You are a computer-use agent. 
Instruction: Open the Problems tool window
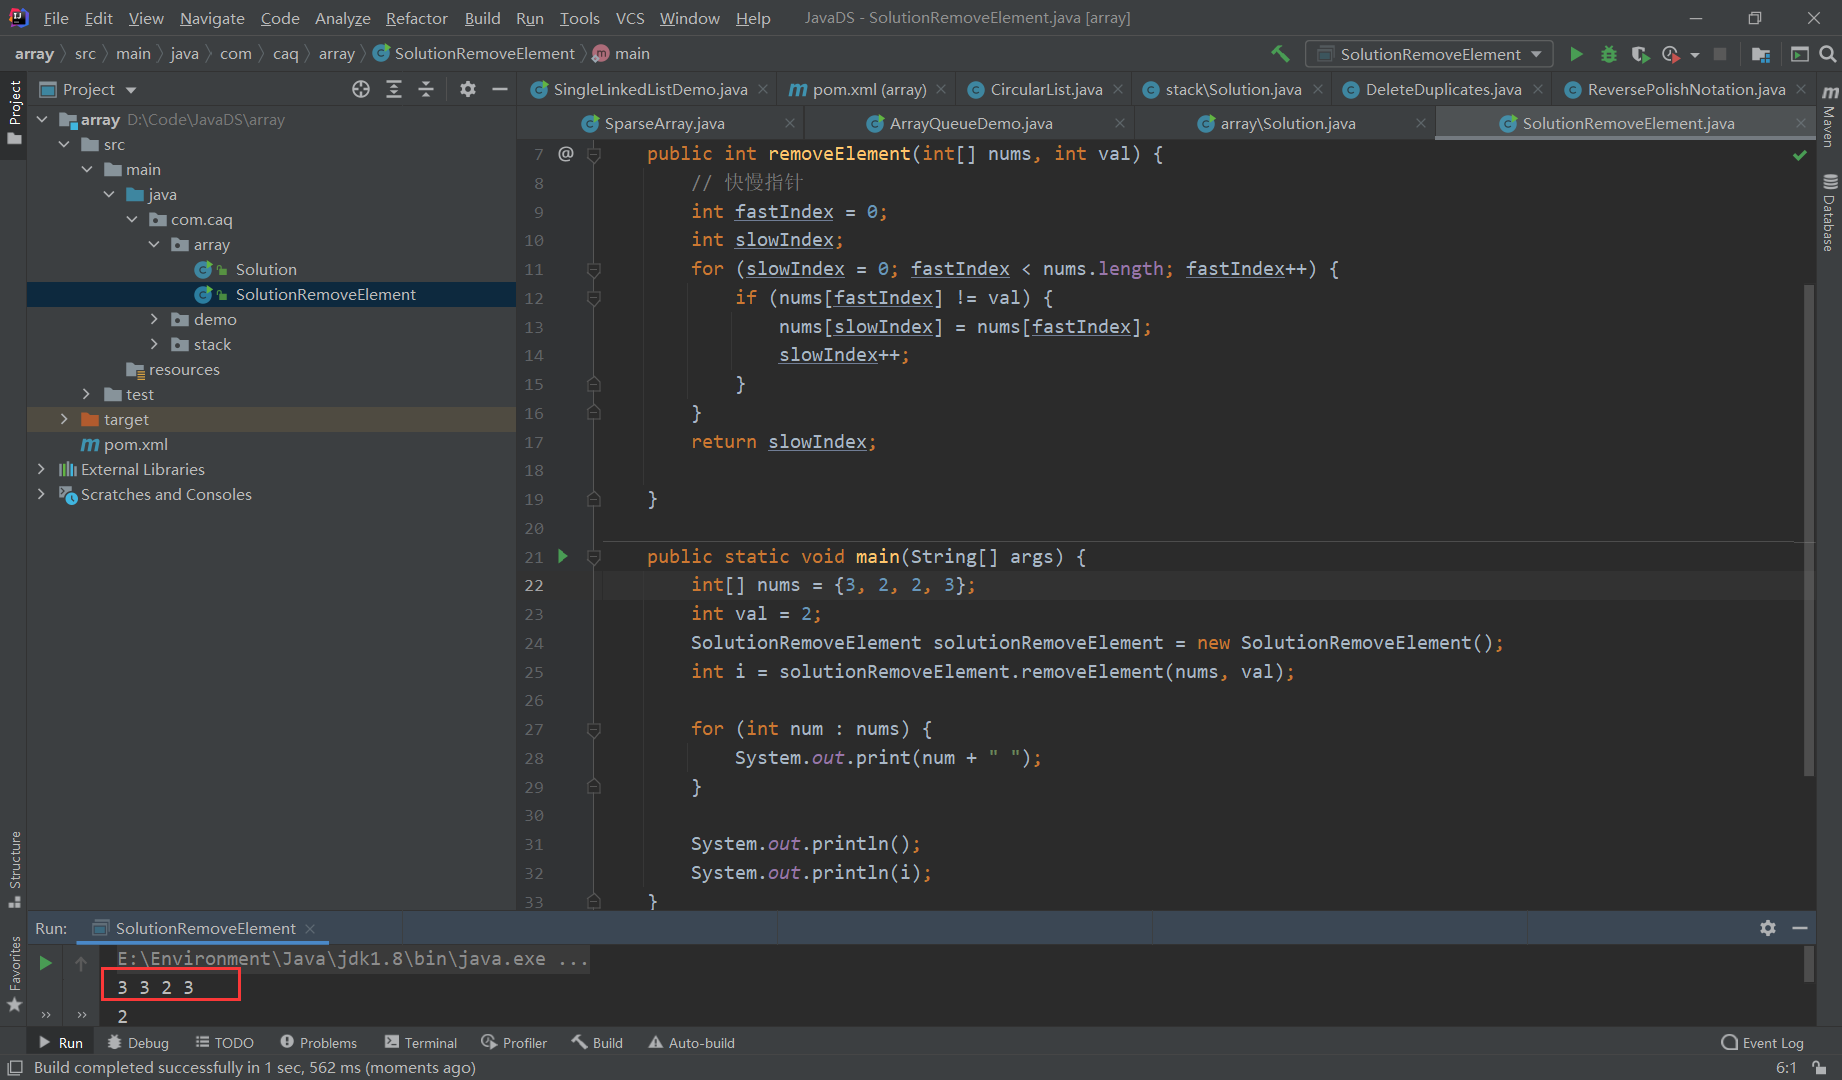[x=319, y=1042]
